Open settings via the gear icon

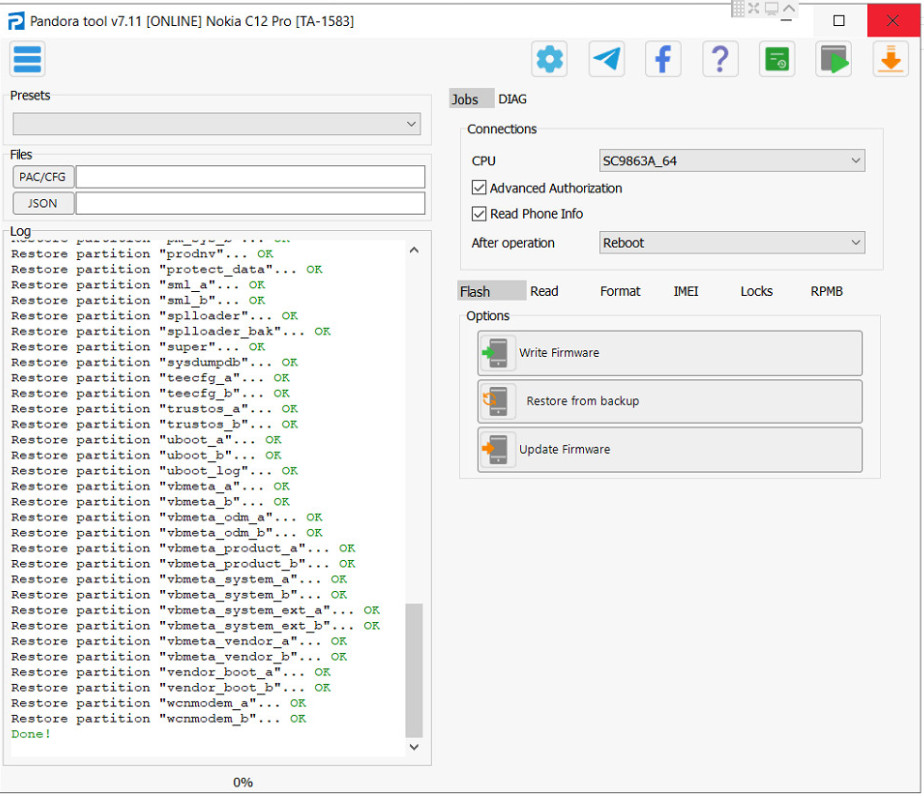(x=549, y=59)
